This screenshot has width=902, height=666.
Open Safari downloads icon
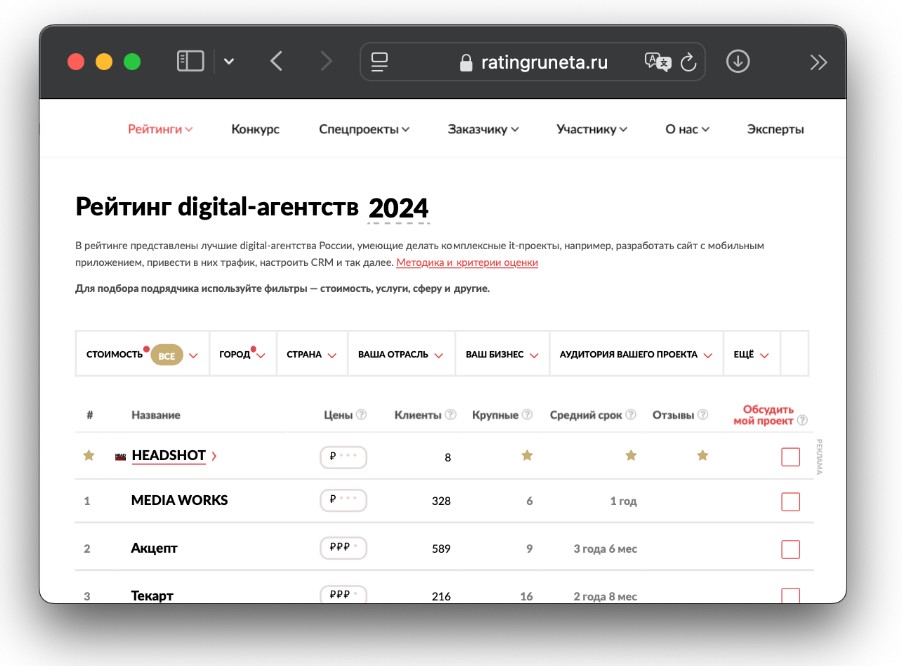pos(737,62)
